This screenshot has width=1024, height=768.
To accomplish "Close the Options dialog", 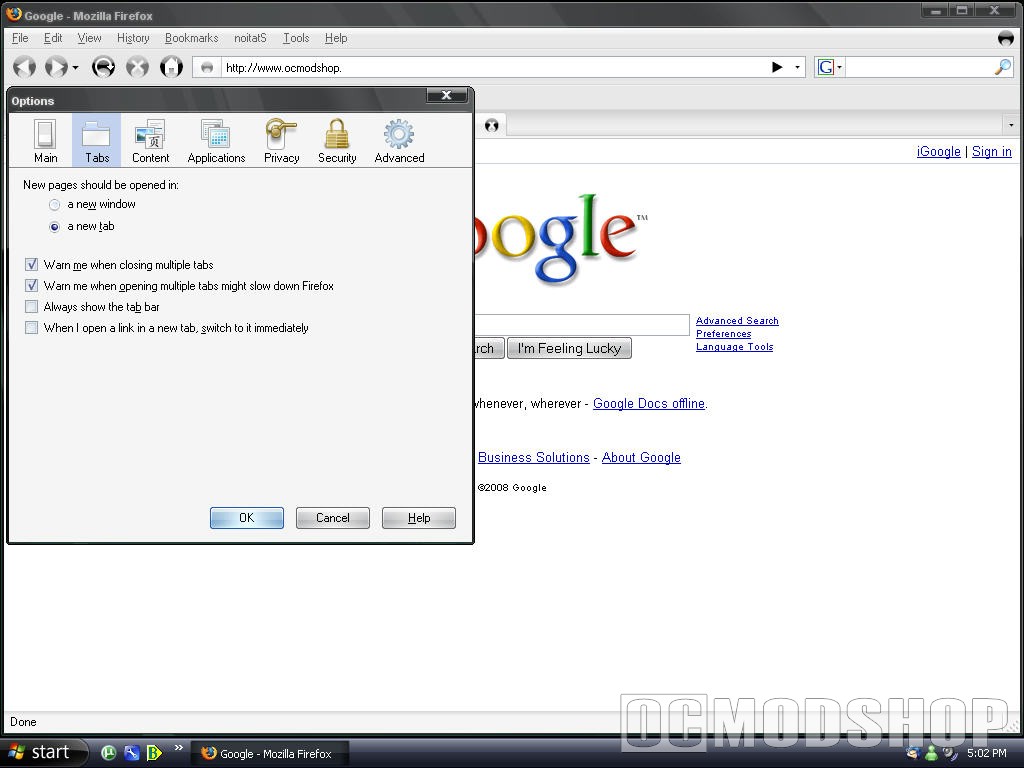I will (447, 95).
